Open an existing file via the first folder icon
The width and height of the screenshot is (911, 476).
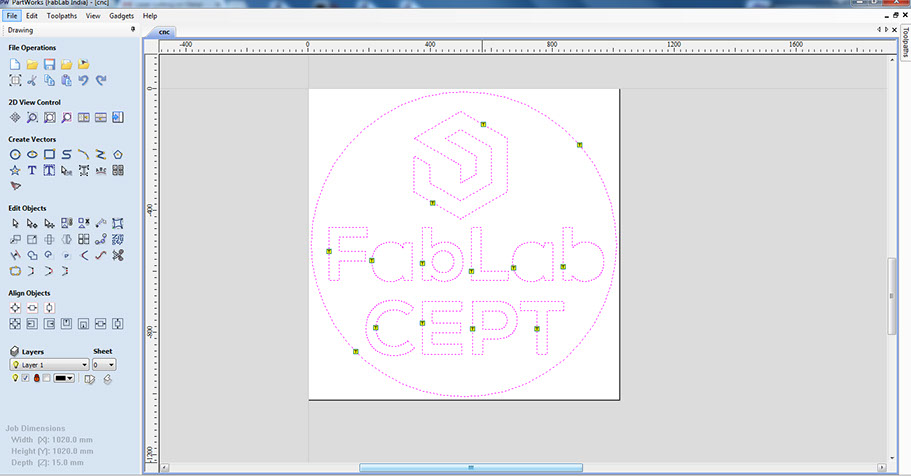(x=32, y=65)
